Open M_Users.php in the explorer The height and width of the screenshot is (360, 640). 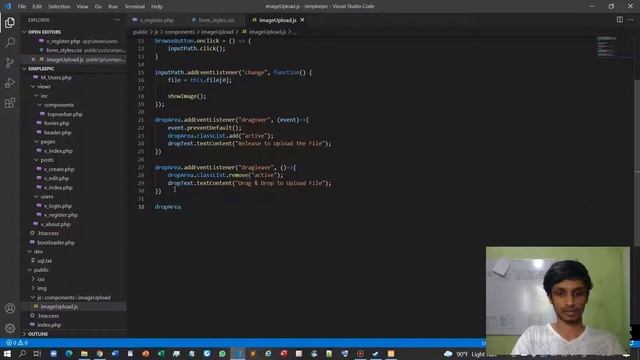[56, 78]
